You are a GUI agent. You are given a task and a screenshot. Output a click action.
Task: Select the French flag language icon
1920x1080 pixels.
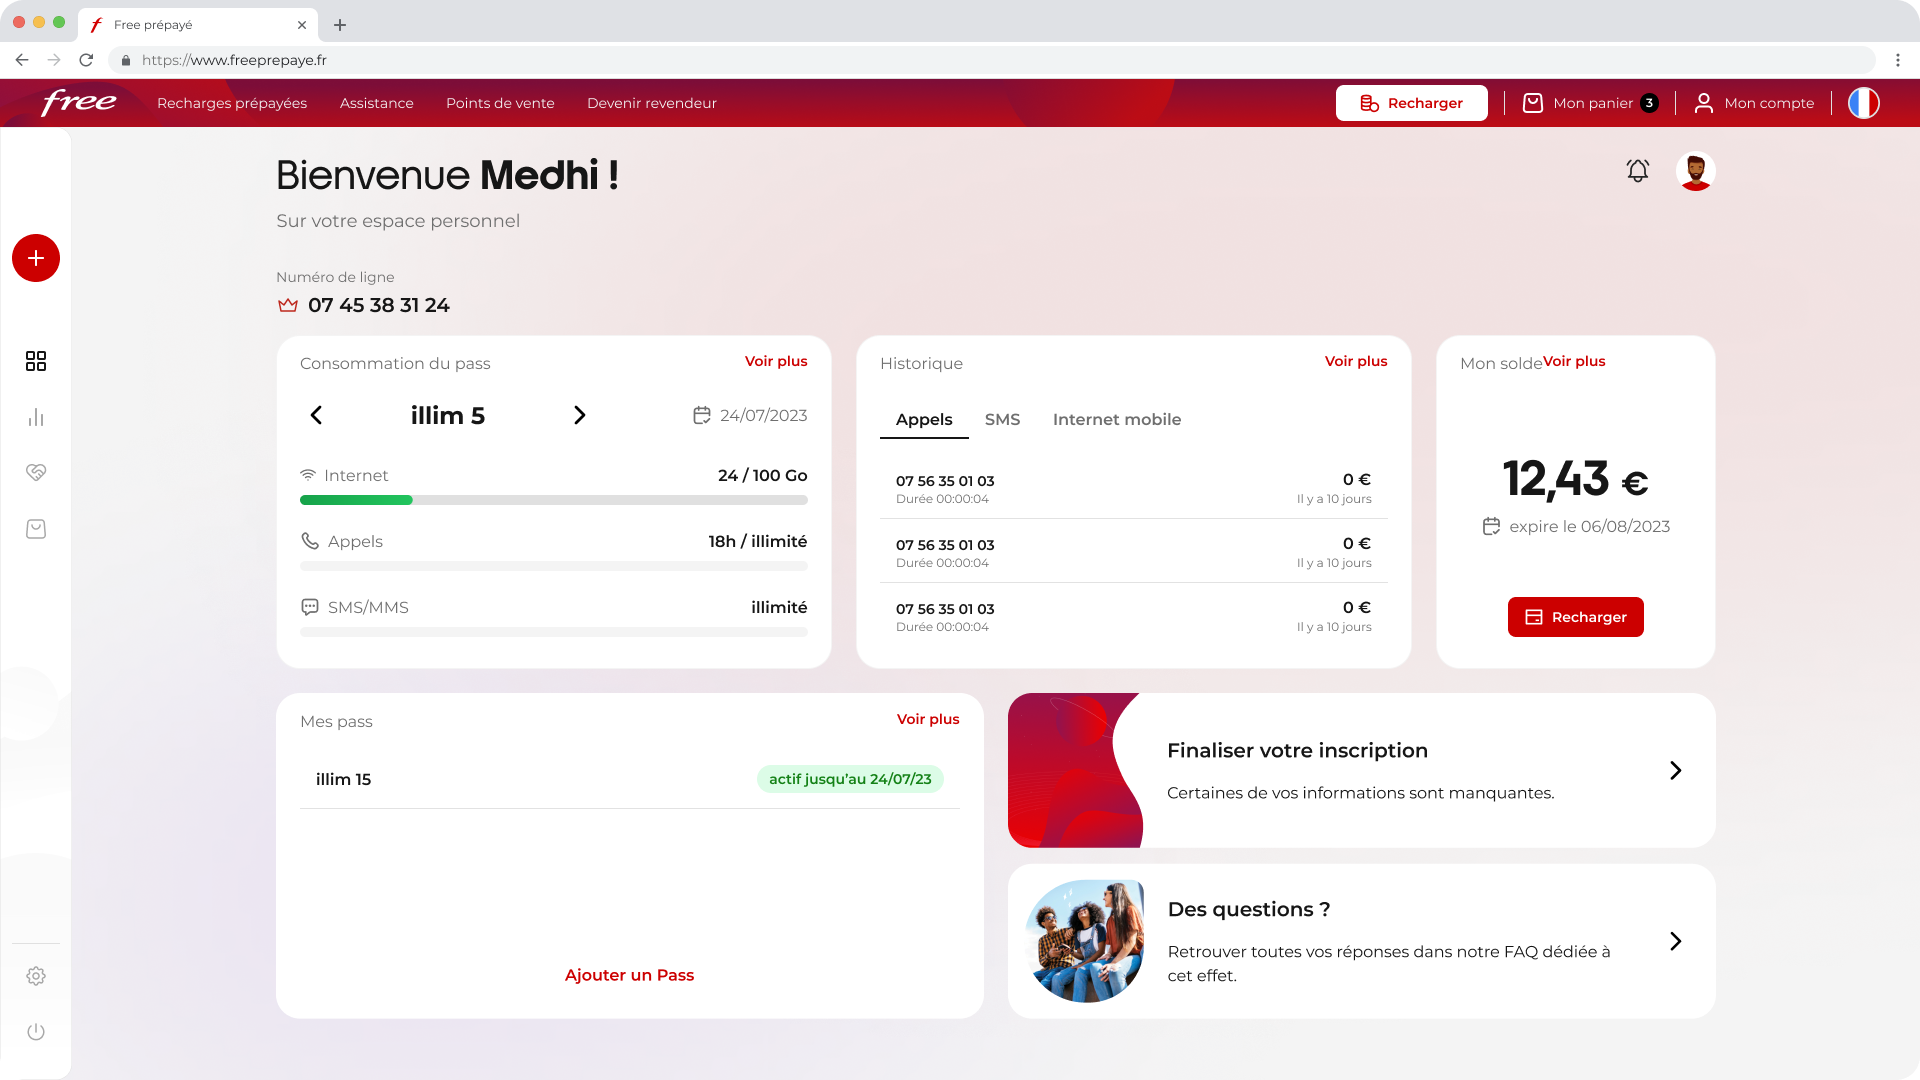pos(1863,103)
